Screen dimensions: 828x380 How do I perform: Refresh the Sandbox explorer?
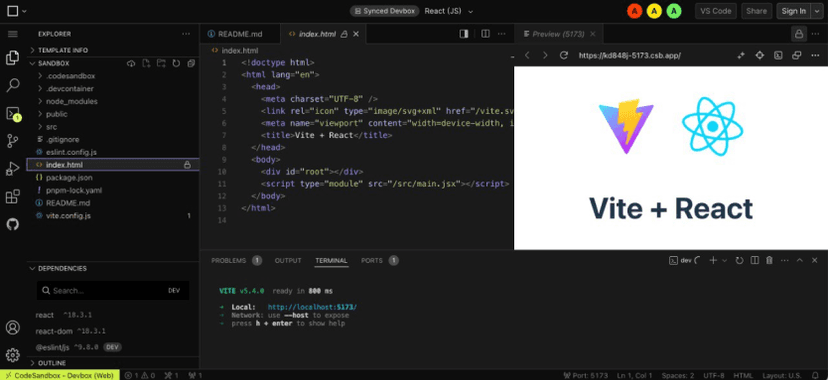pos(176,63)
